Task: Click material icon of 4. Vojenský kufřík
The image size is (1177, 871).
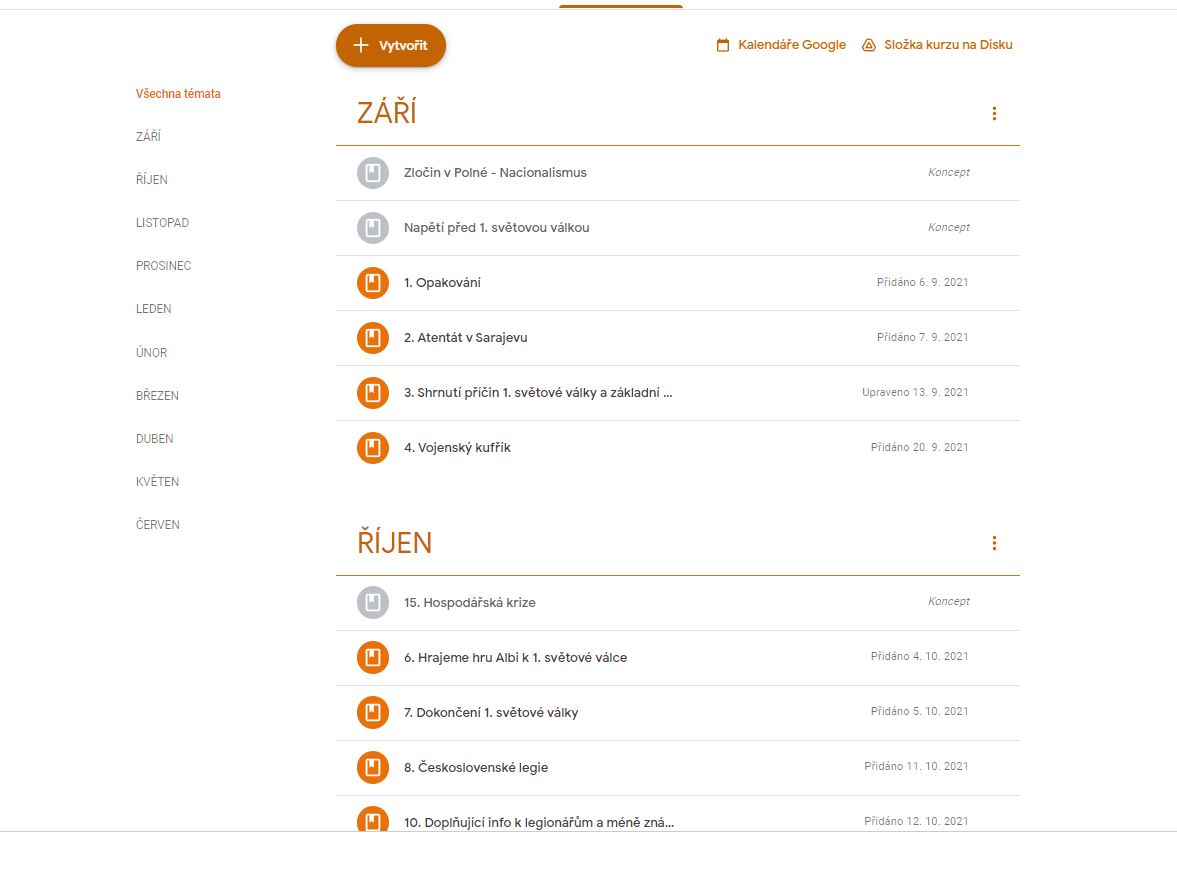Action: pos(372,448)
